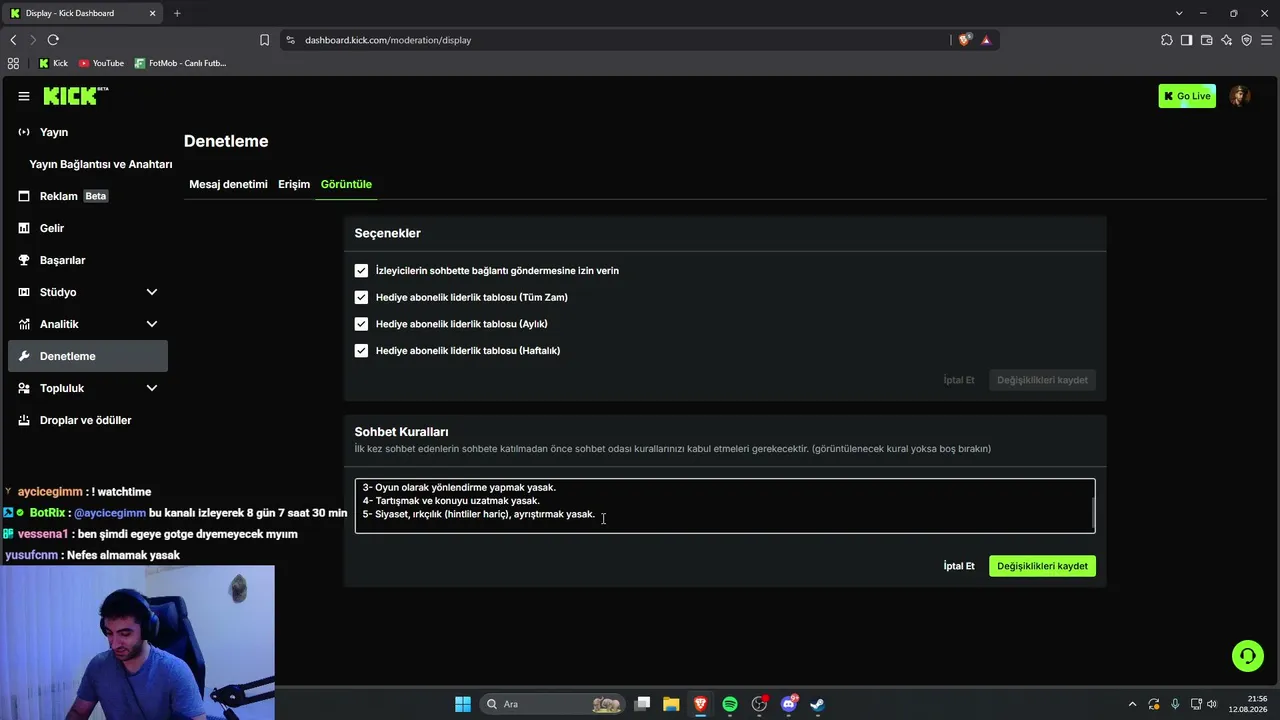Click İptal Et under Sohbet Kuralları
Image resolution: width=1280 pixels, height=720 pixels.
click(959, 566)
